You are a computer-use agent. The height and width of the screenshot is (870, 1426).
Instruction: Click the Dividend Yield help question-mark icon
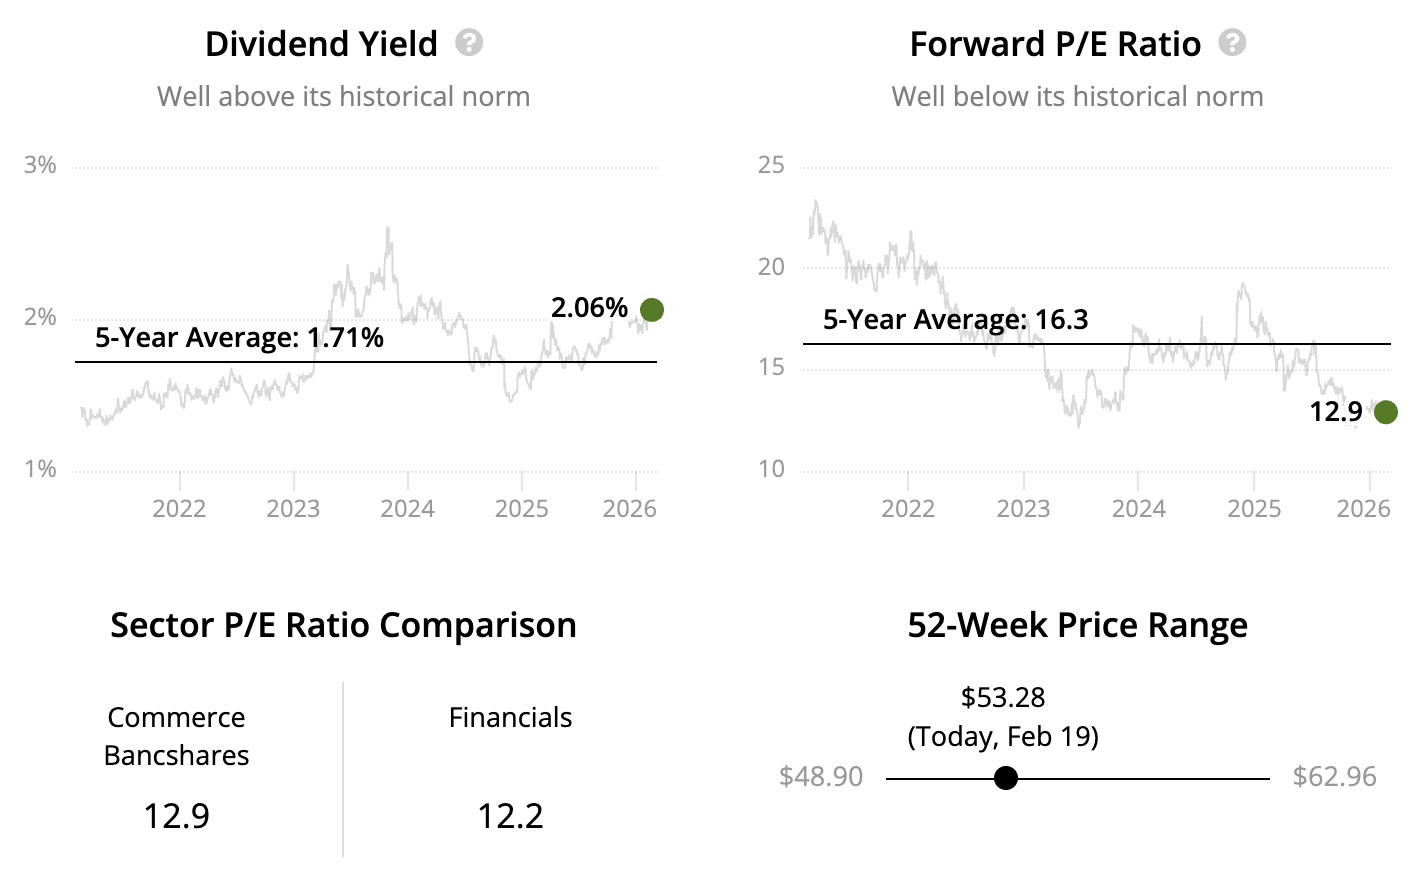[469, 43]
